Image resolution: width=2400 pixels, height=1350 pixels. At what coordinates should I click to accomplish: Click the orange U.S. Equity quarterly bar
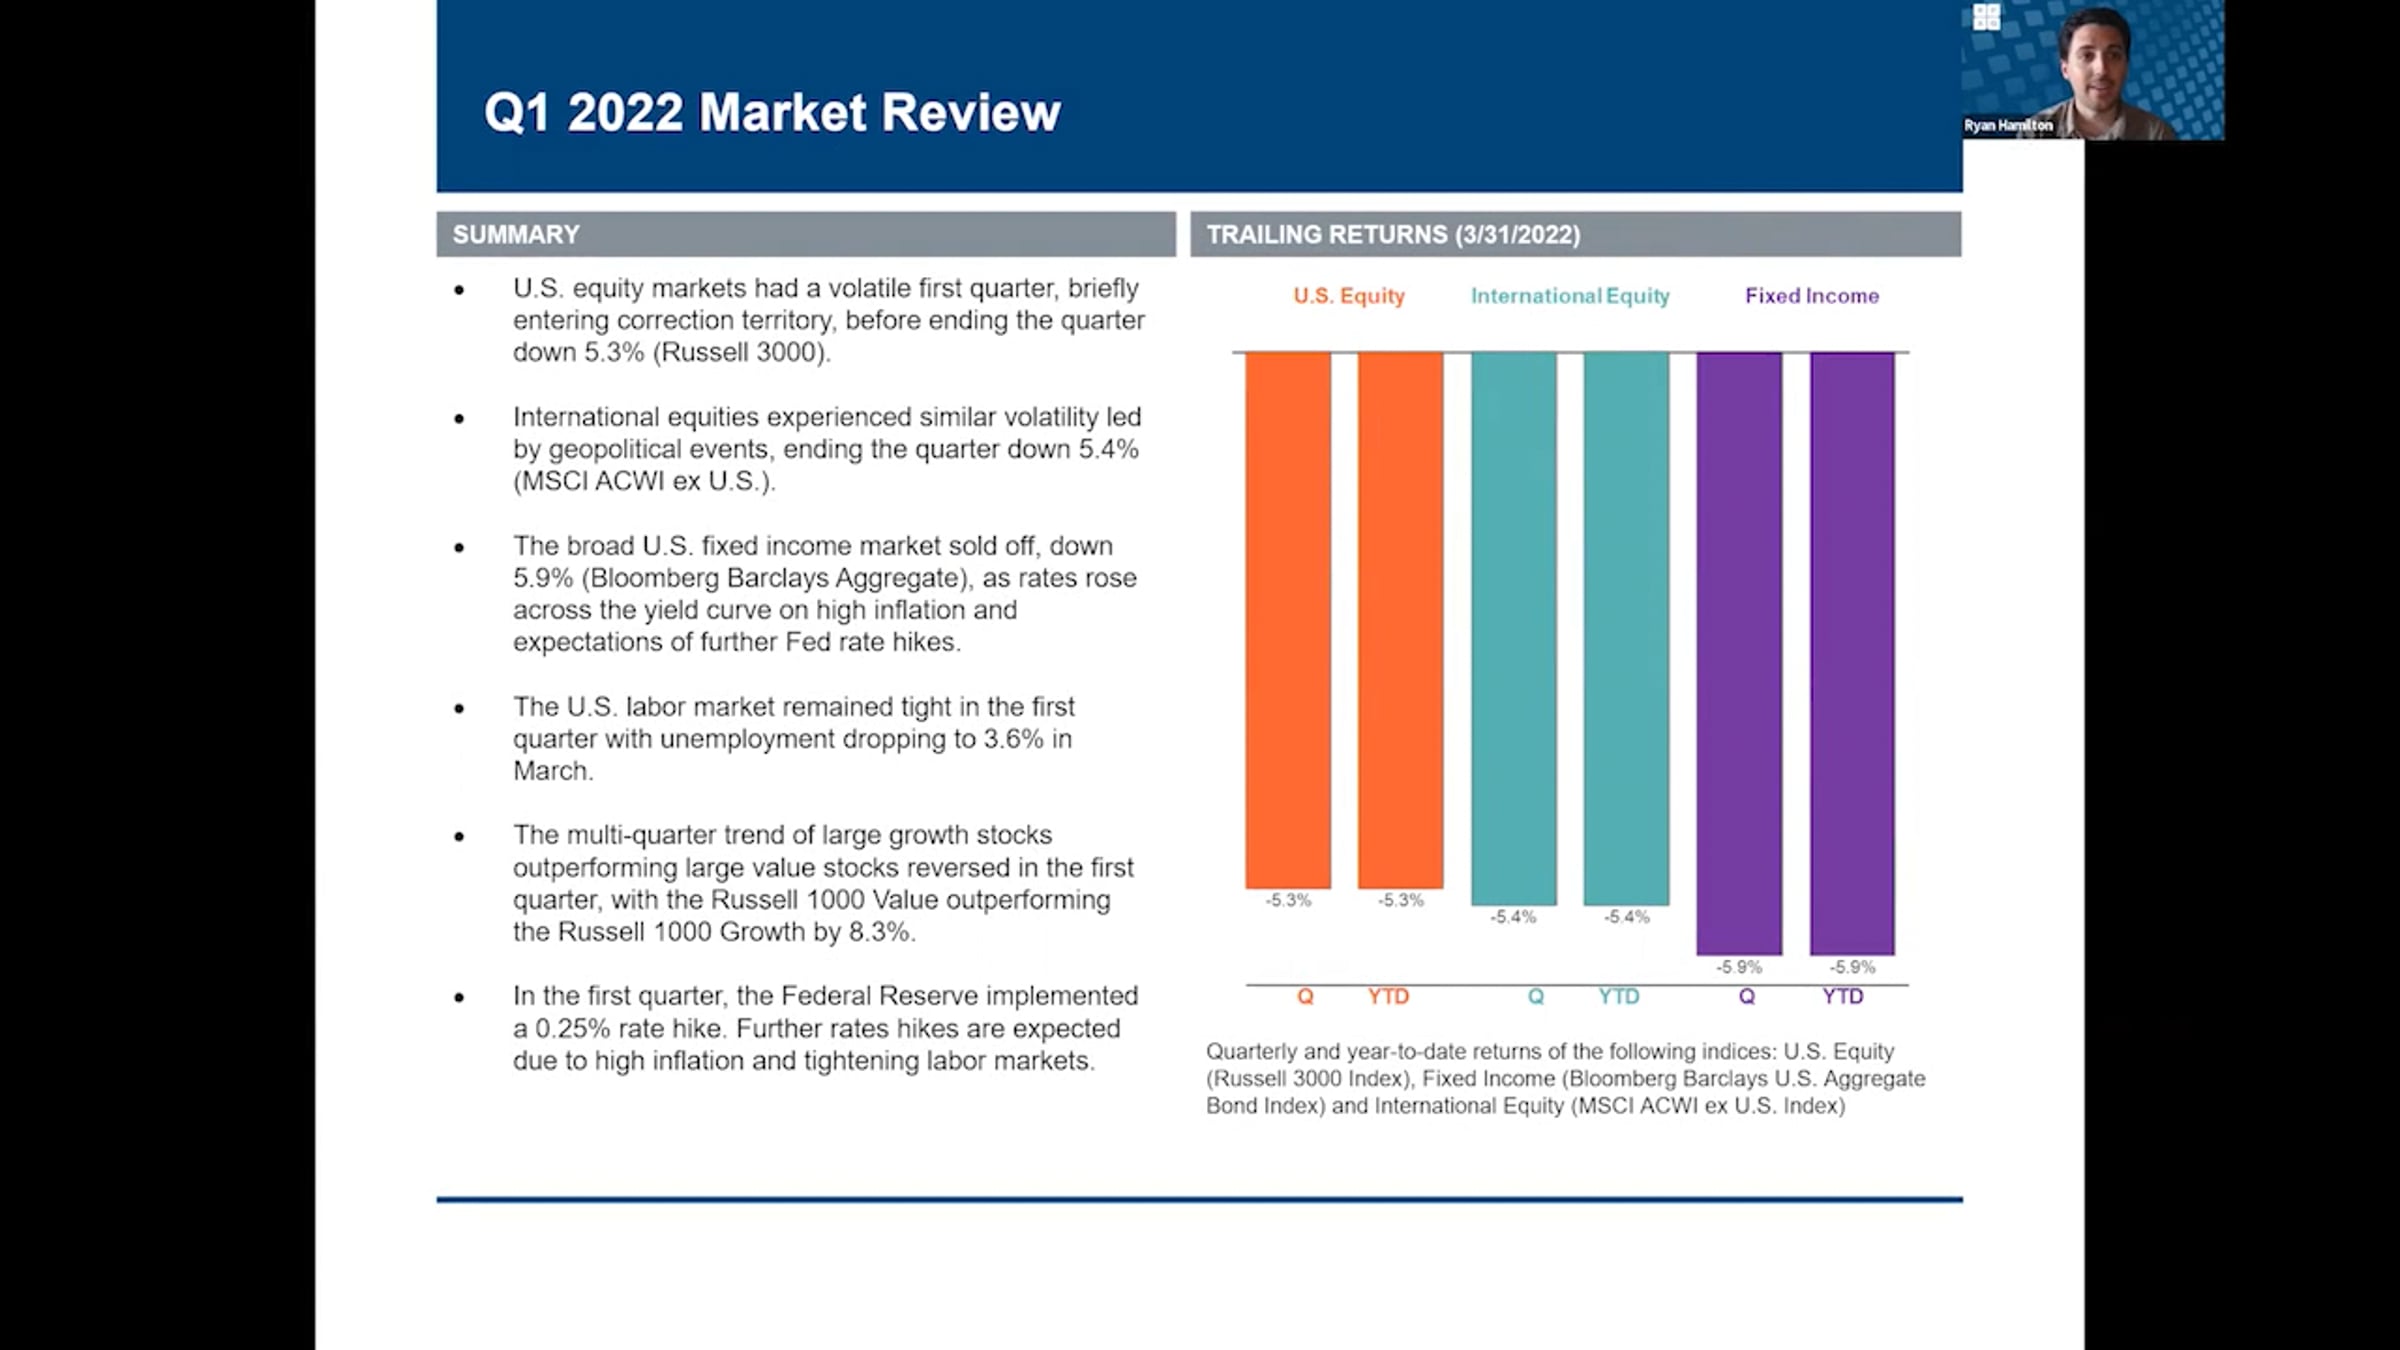pos(1287,620)
